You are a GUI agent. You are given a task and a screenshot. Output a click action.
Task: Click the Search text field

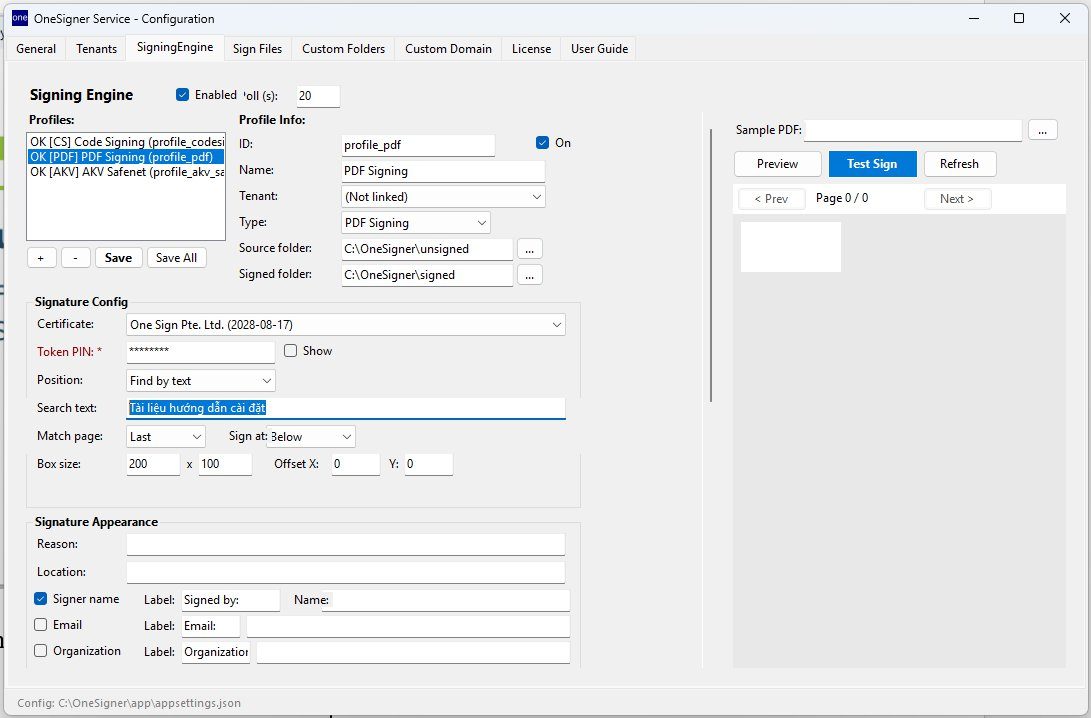click(346, 408)
